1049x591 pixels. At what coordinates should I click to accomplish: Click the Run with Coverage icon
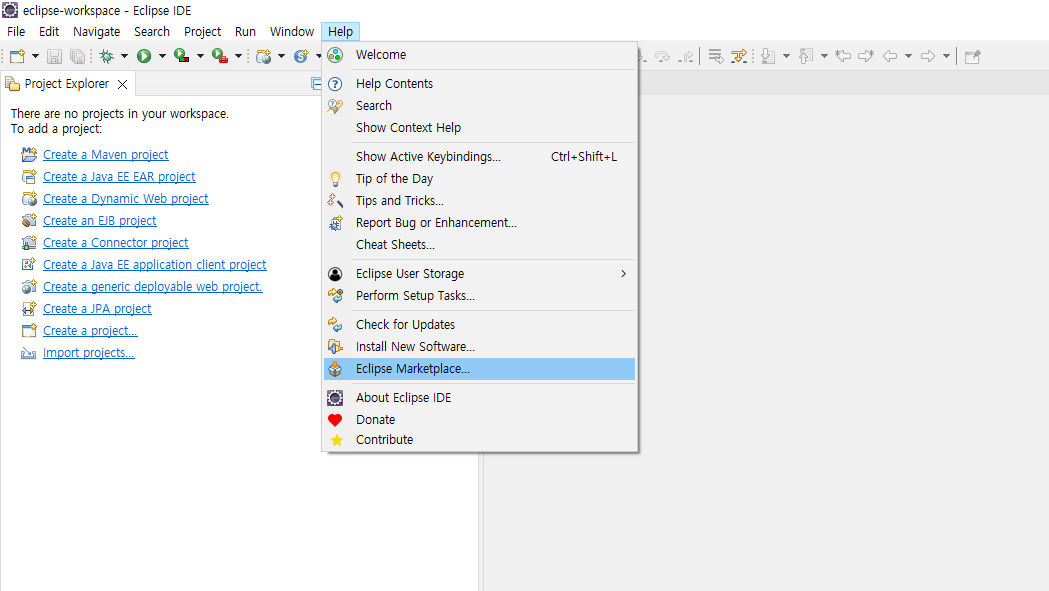(181, 56)
